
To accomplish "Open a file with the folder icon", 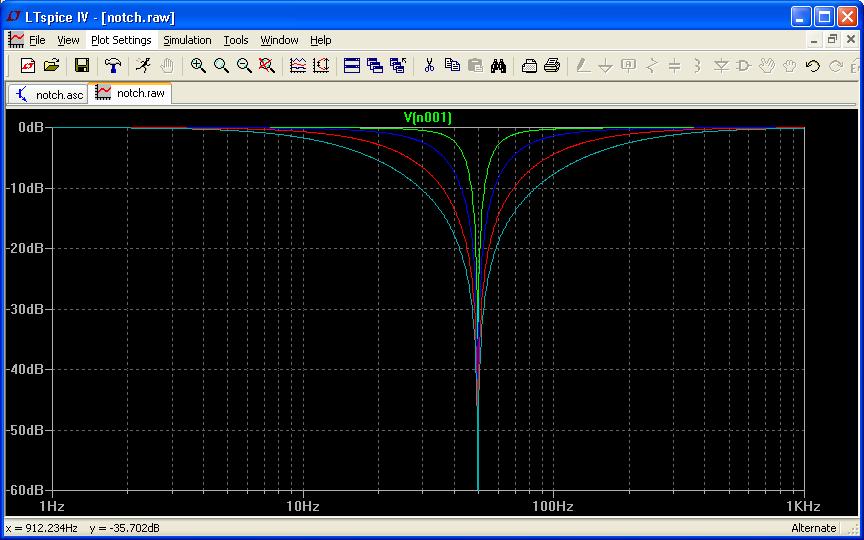I will point(51,66).
